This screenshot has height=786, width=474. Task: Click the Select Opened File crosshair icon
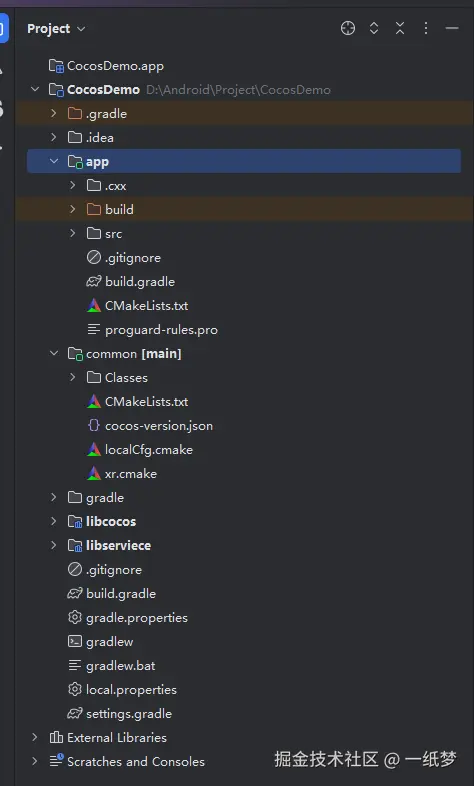click(x=348, y=29)
